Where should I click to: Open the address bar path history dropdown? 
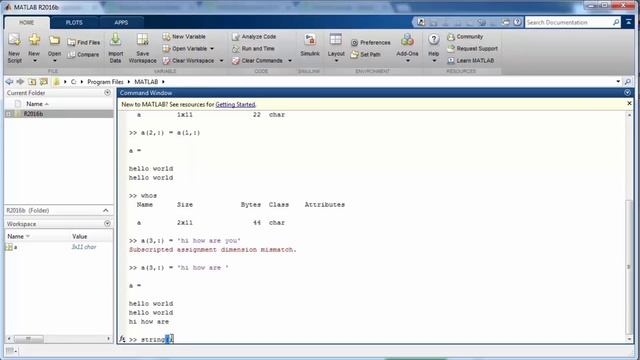tap(618, 82)
